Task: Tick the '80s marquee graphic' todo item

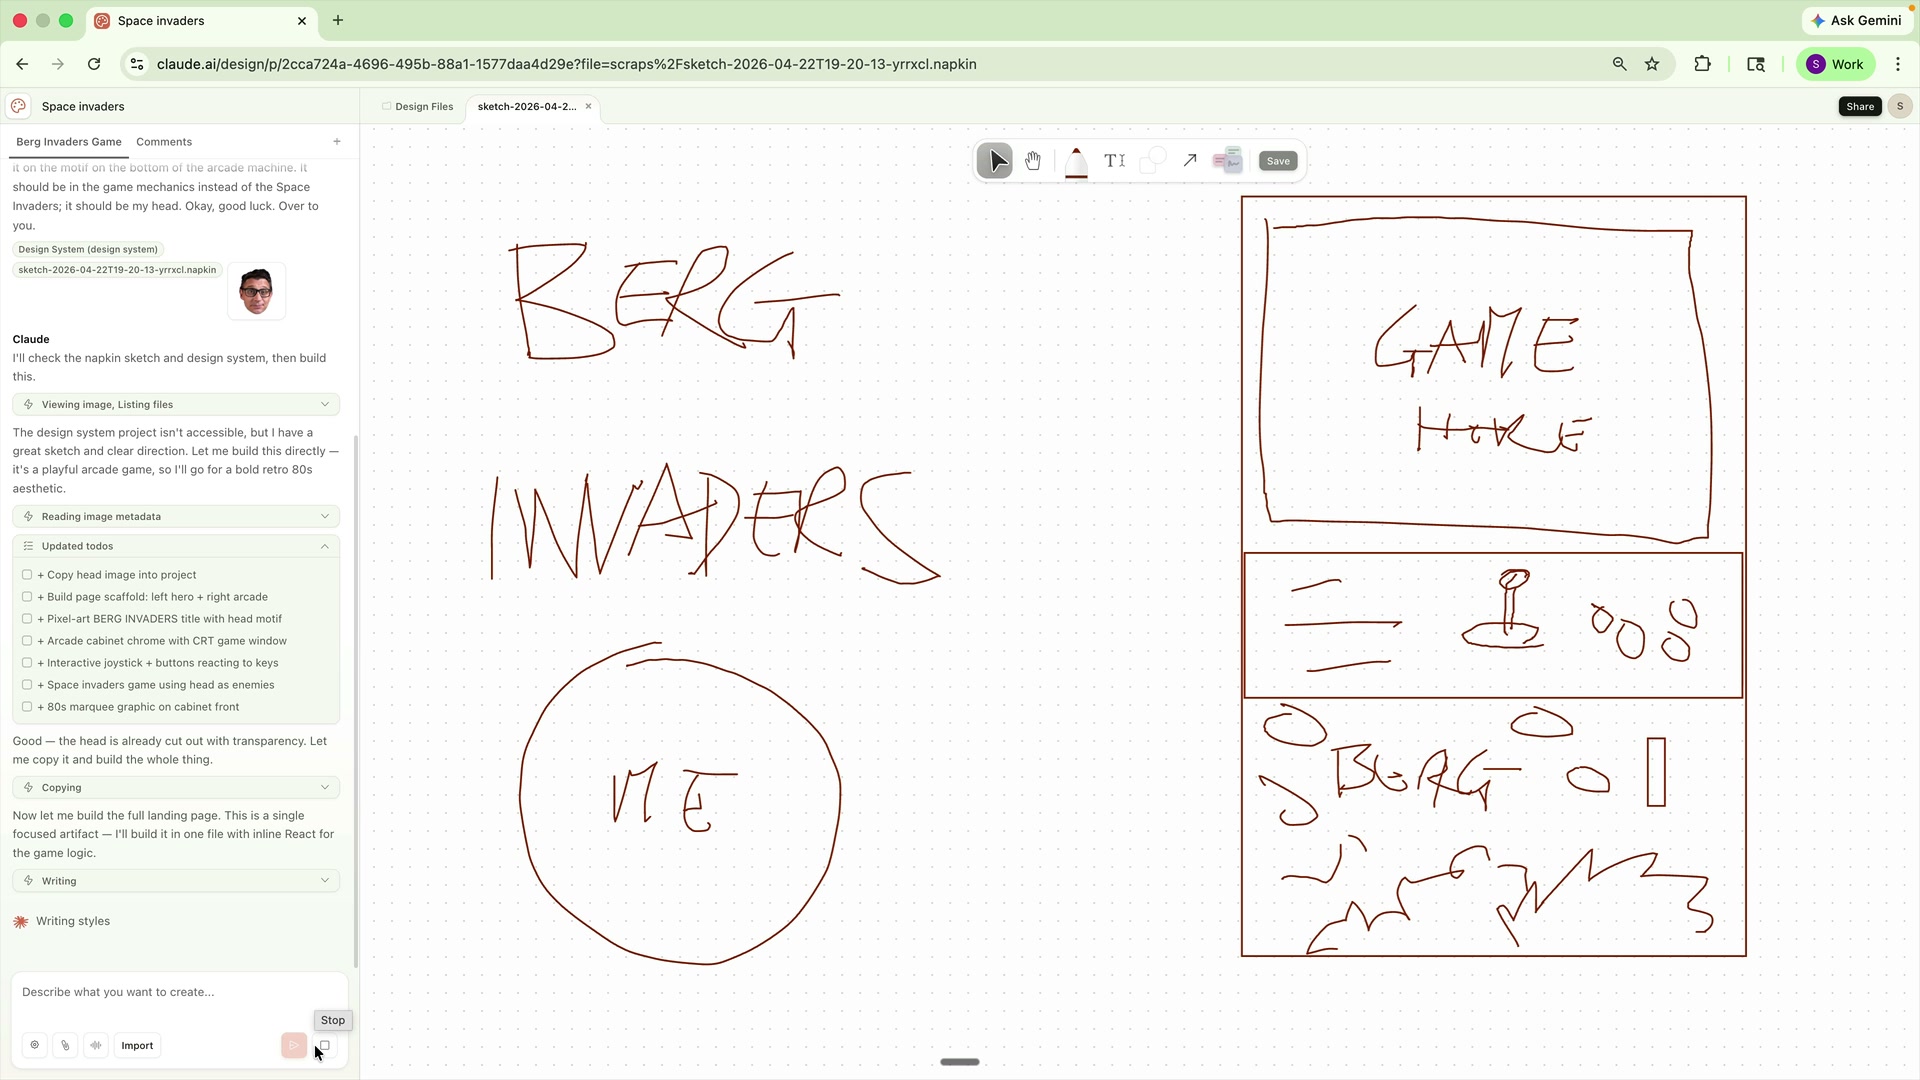Action: point(26,706)
